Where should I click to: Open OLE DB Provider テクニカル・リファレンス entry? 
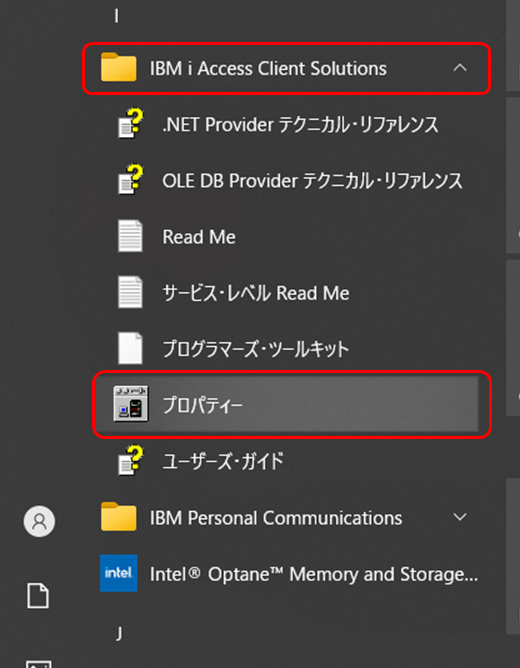(312, 181)
